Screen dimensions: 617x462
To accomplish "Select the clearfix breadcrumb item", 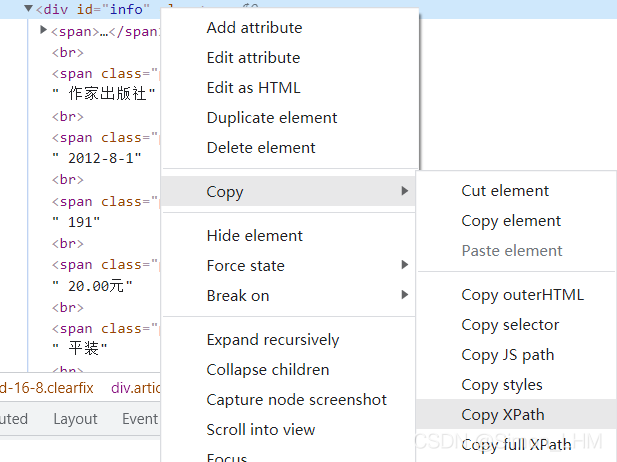I will click(47, 388).
